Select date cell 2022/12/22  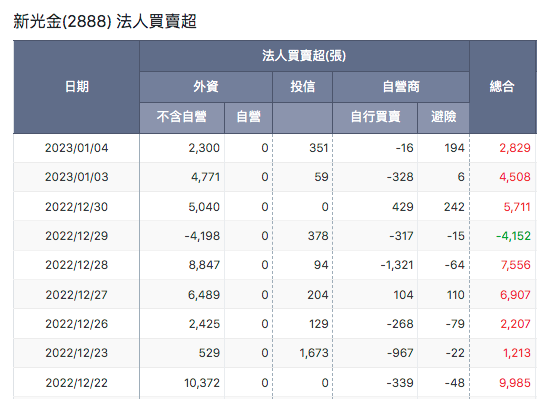pyautogui.click(x=77, y=383)
